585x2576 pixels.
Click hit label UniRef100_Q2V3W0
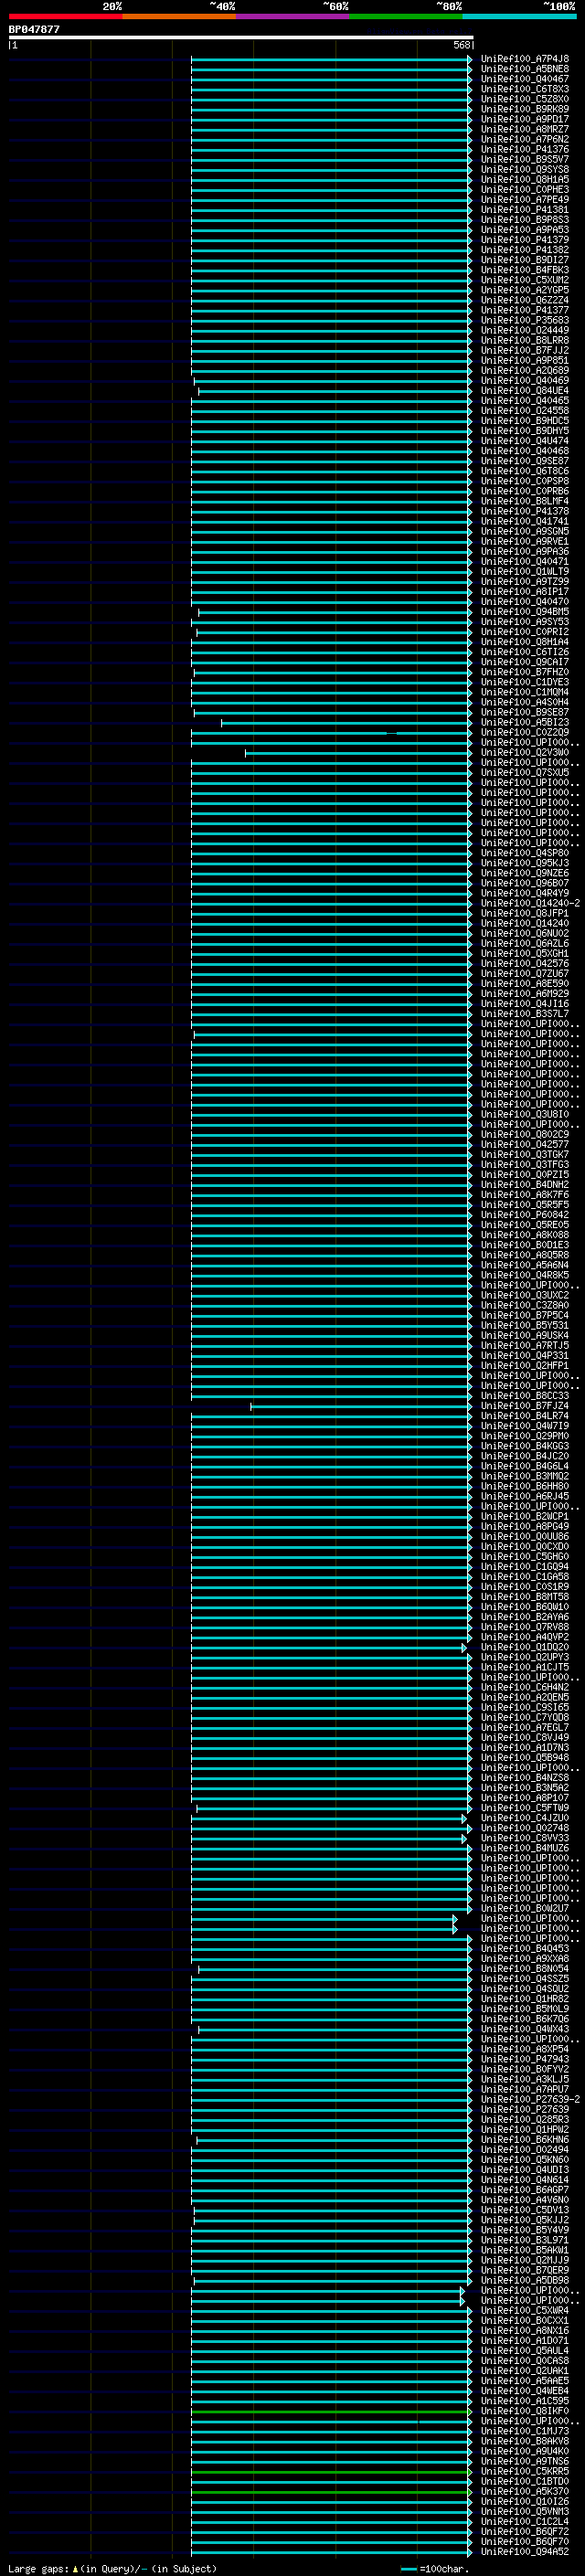524,753
